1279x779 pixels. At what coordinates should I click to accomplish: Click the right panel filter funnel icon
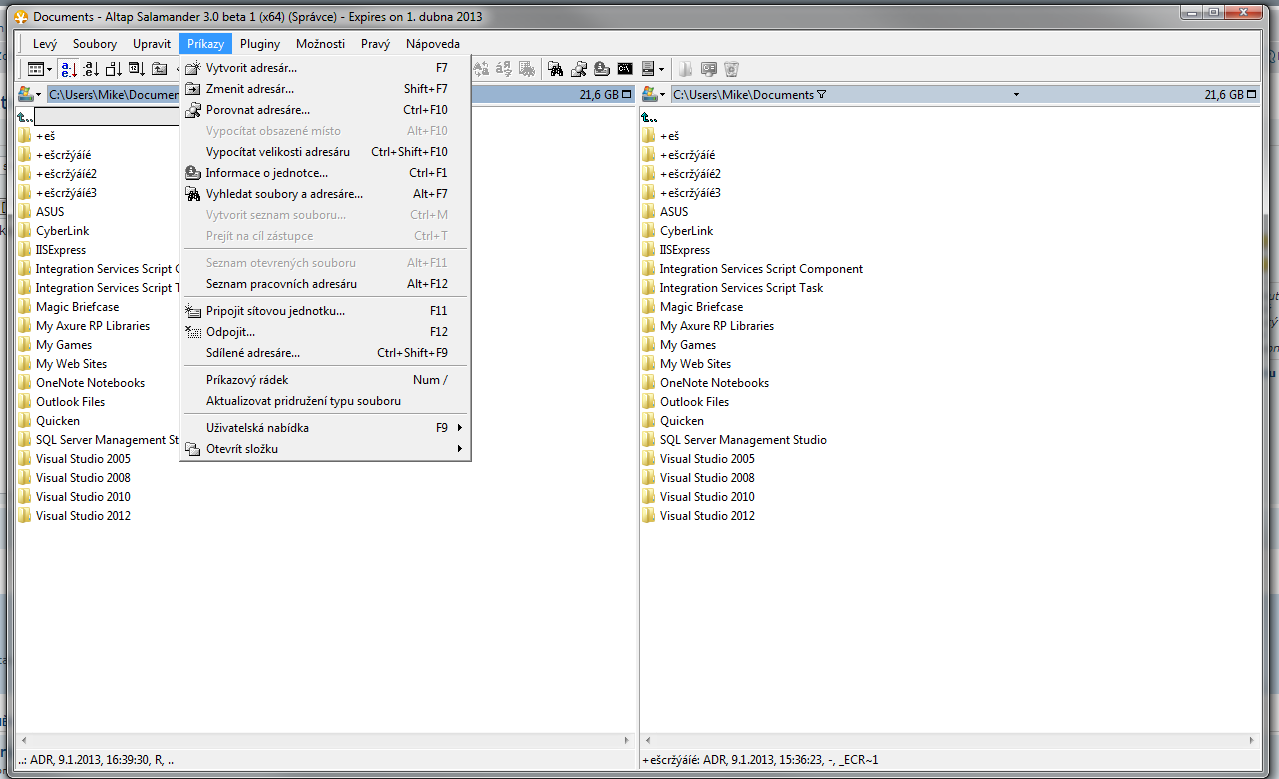[x=821, y=95]
